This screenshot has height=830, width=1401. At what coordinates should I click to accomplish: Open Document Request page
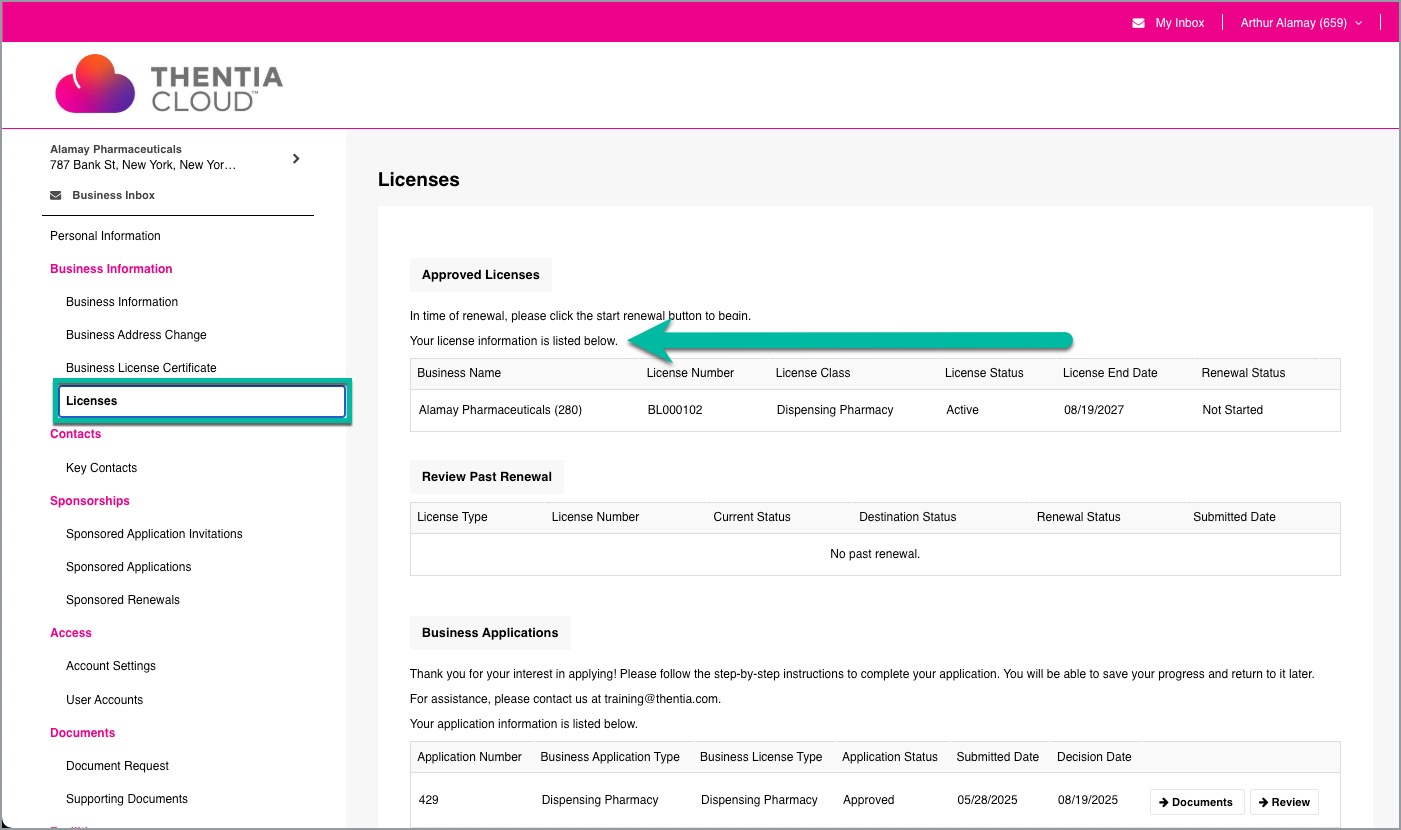(117, 766)
